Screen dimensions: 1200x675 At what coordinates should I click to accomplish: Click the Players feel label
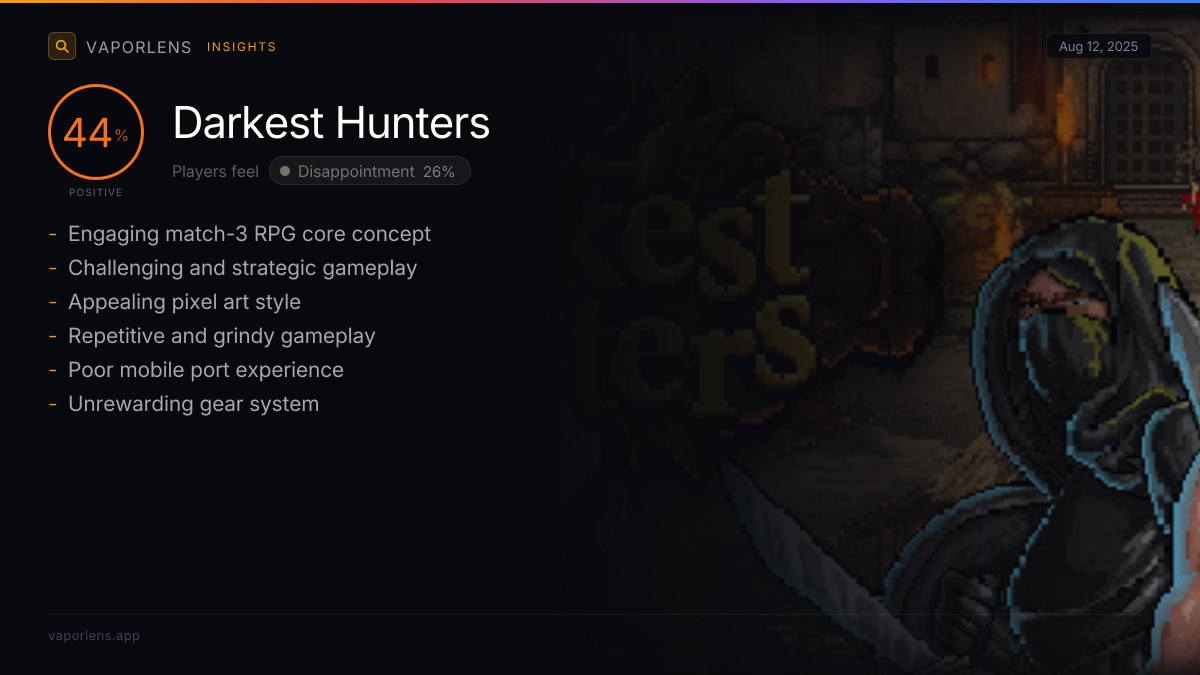pyautogui.click(x=215, y=171)
